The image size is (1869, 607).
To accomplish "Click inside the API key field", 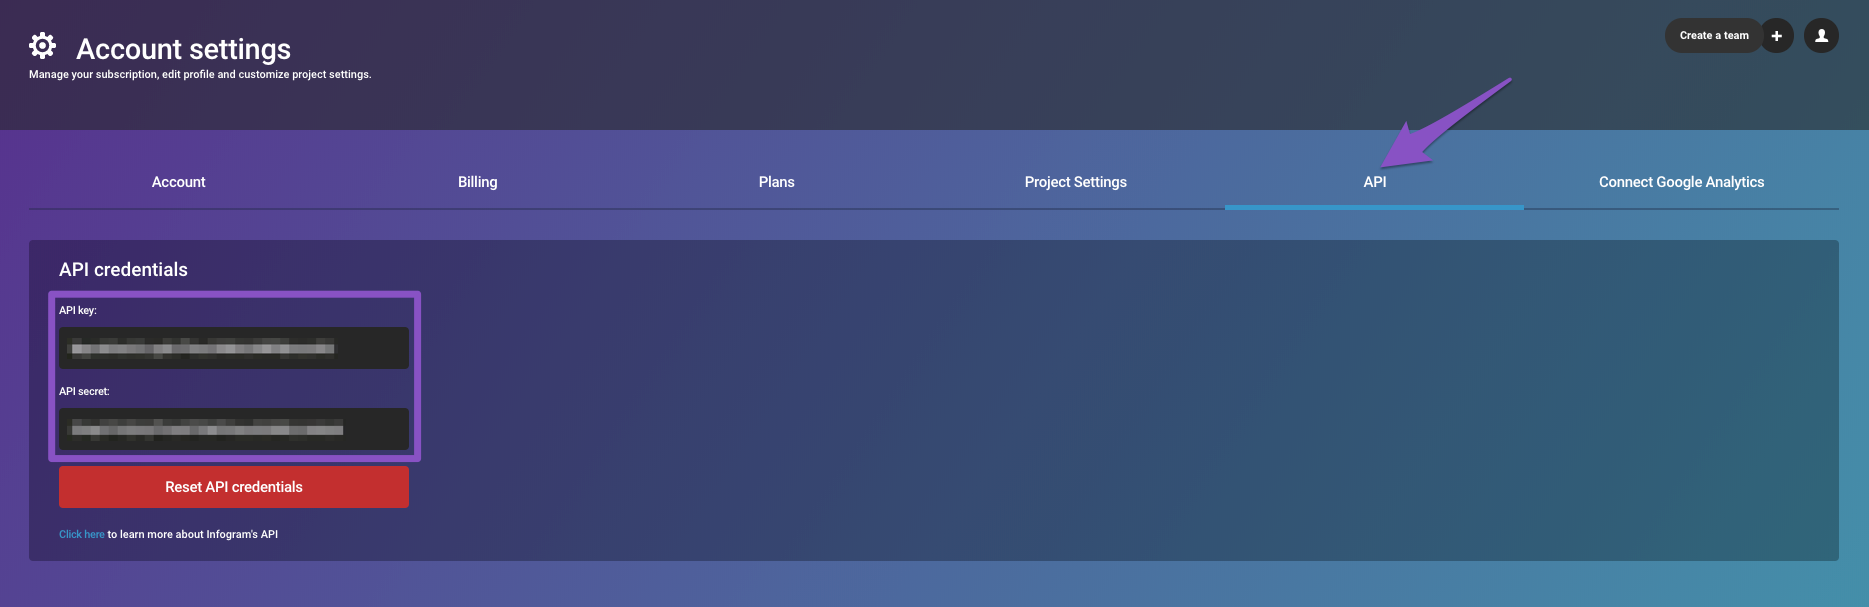I will click(x=233, y=348).
